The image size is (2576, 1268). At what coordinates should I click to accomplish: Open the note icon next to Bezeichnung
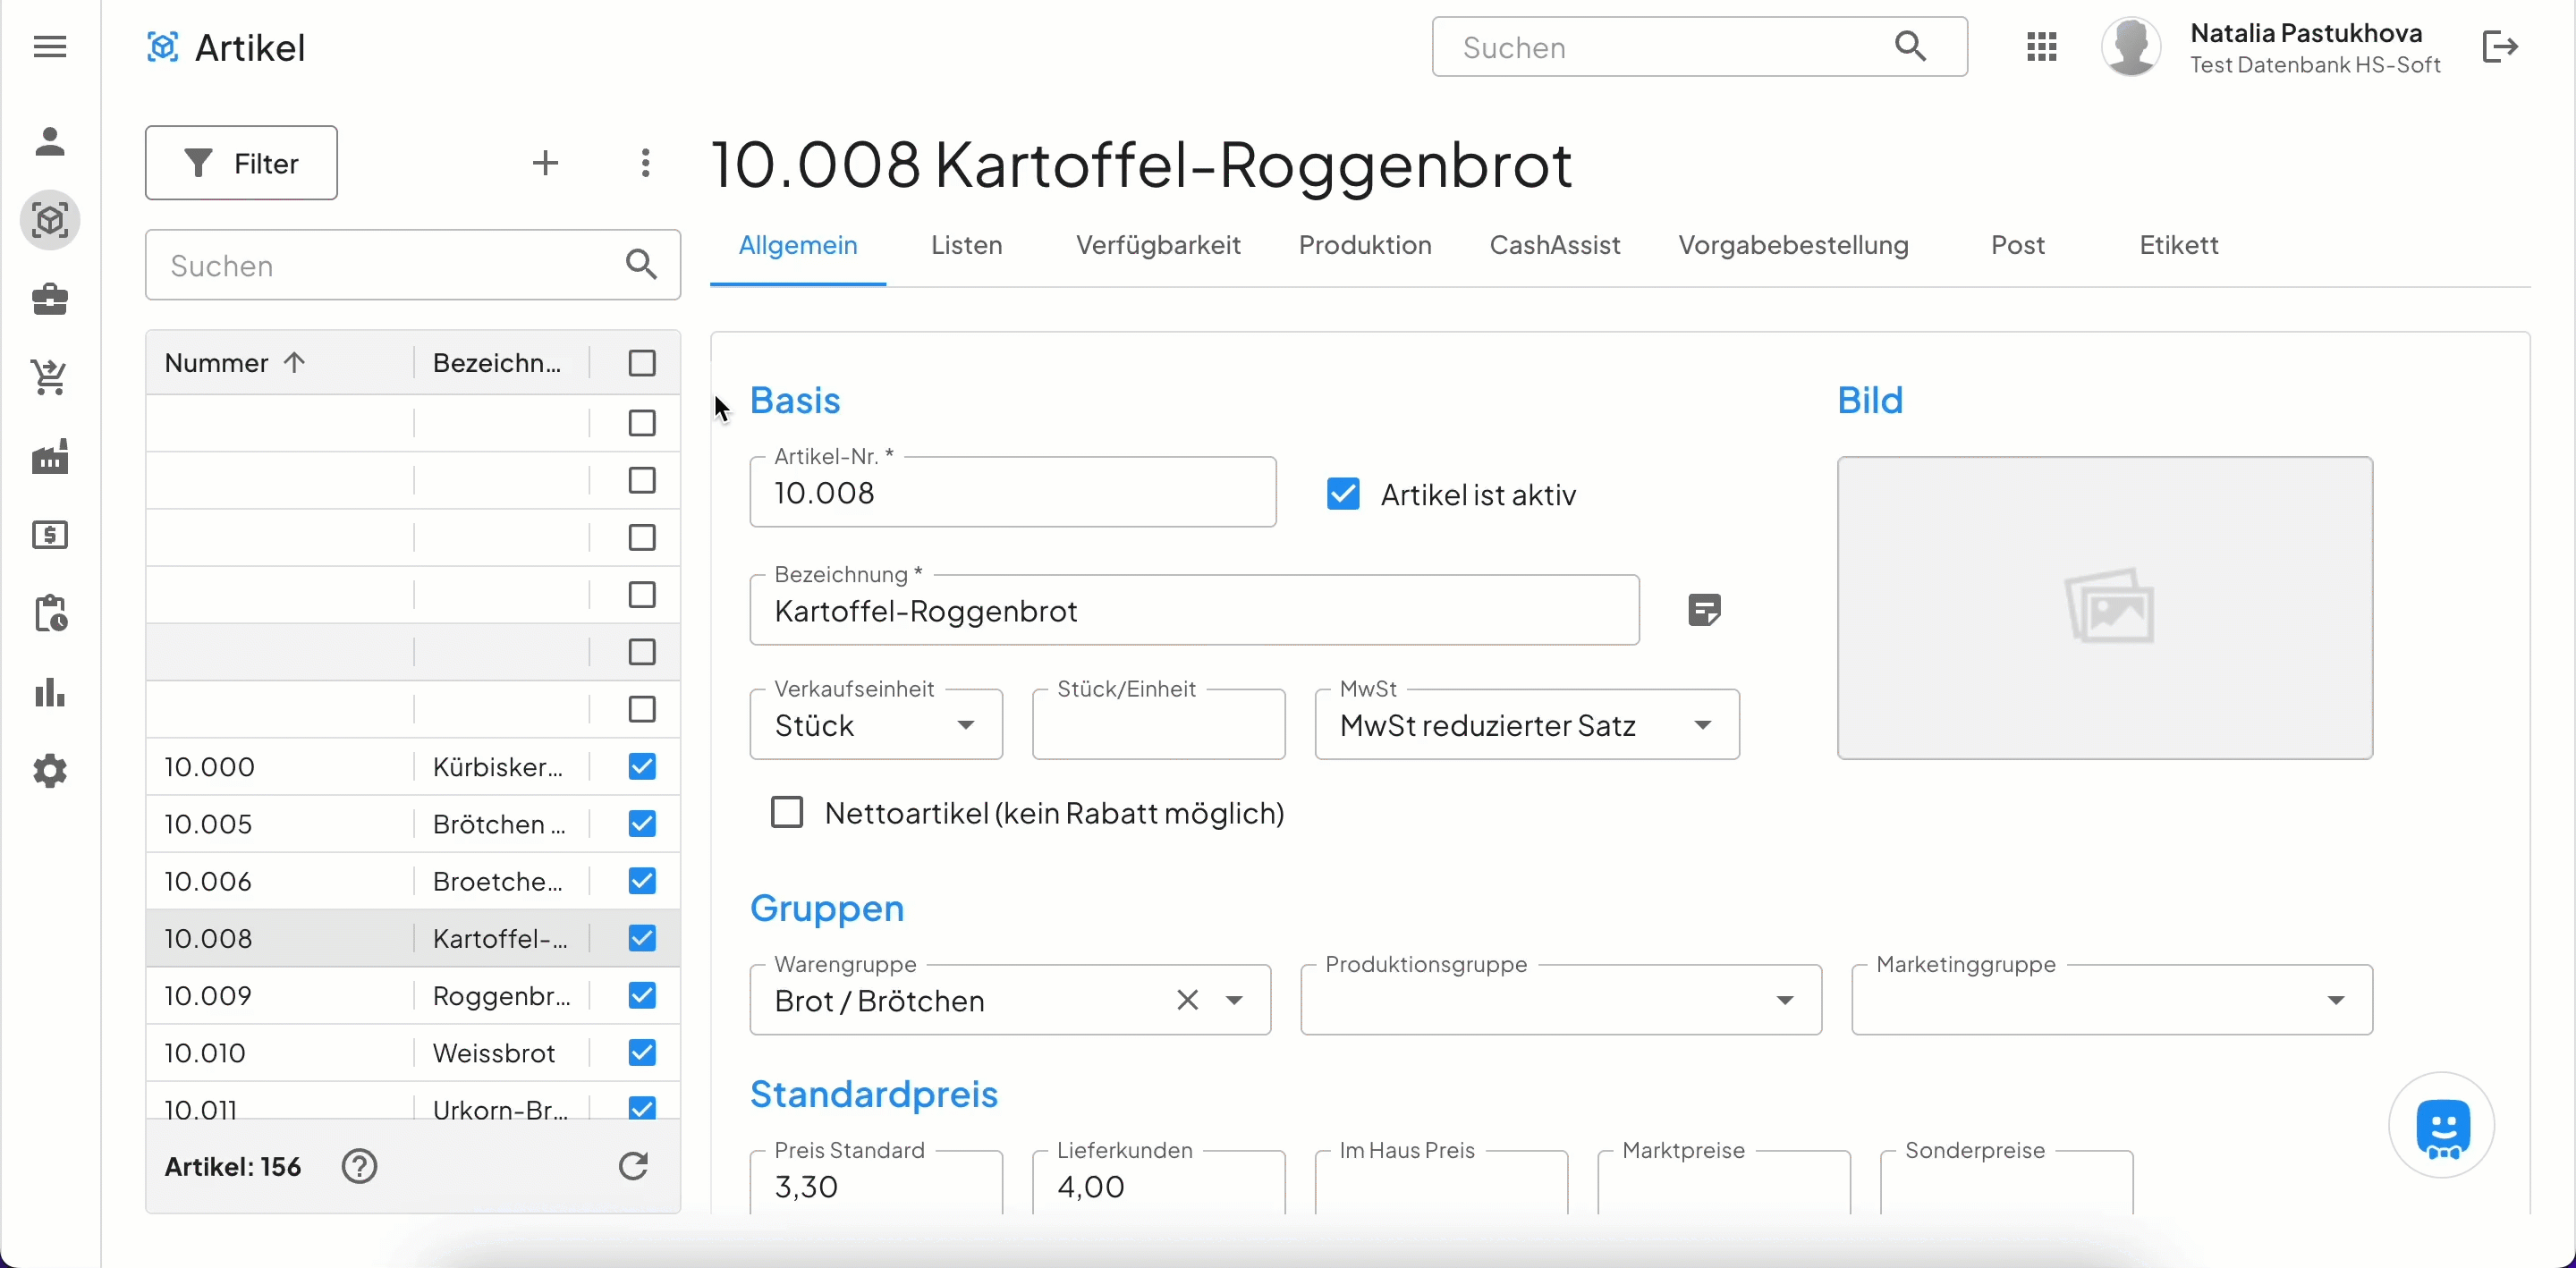click(x=1704, y=609)
